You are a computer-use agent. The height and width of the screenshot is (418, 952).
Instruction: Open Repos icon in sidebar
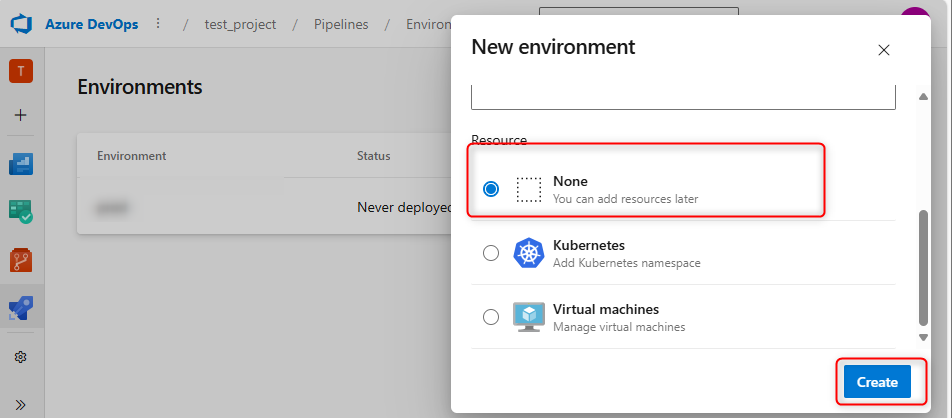click(21, 260)
